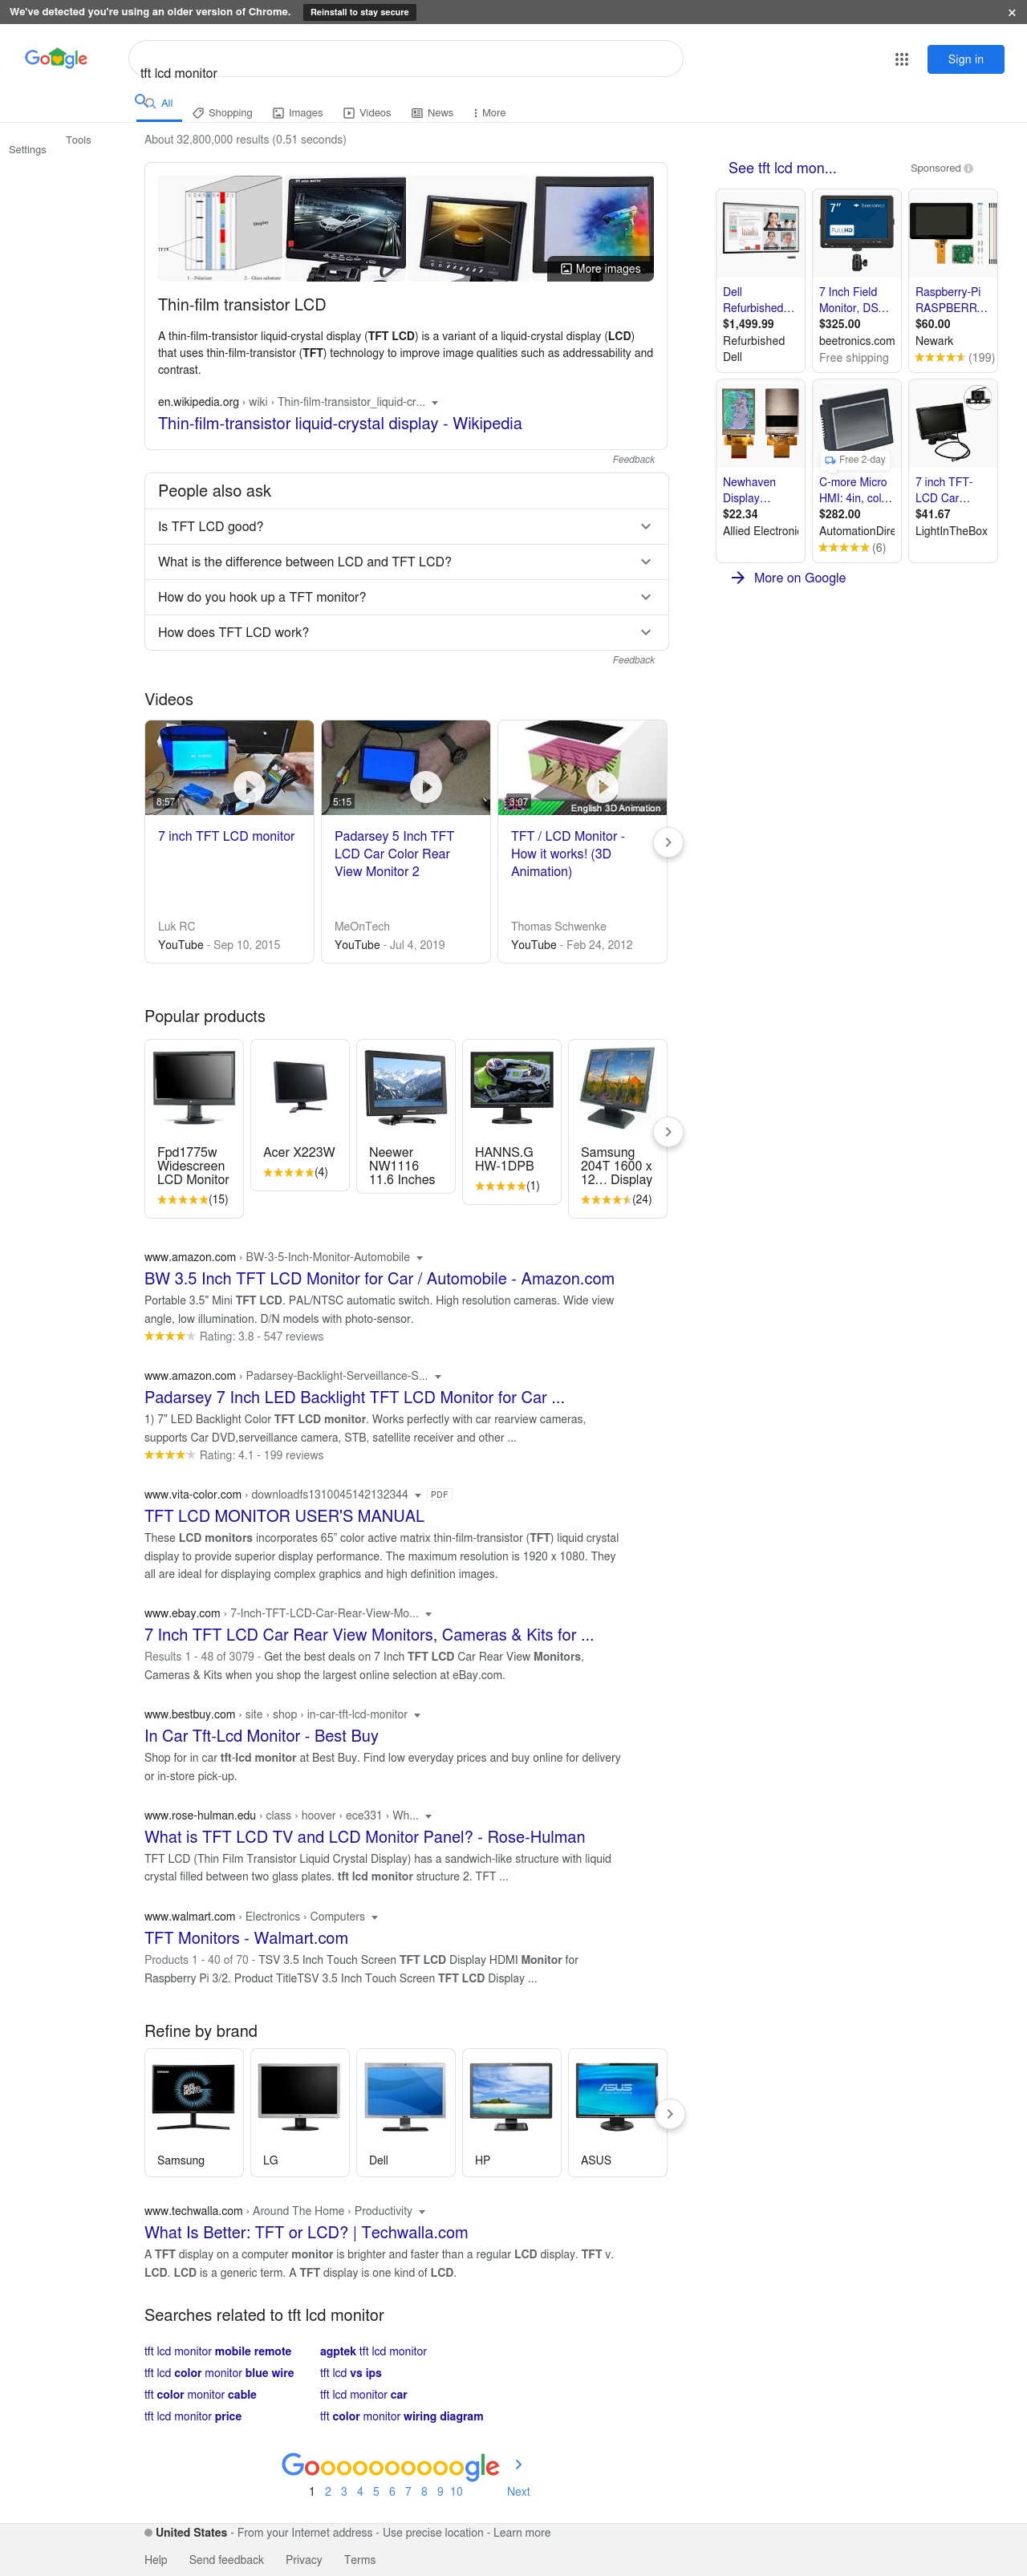Click related search 'tft lcd vs ips'
The height and width of the screenshot is (2576, 1027).
click(x=351, y=2373)
